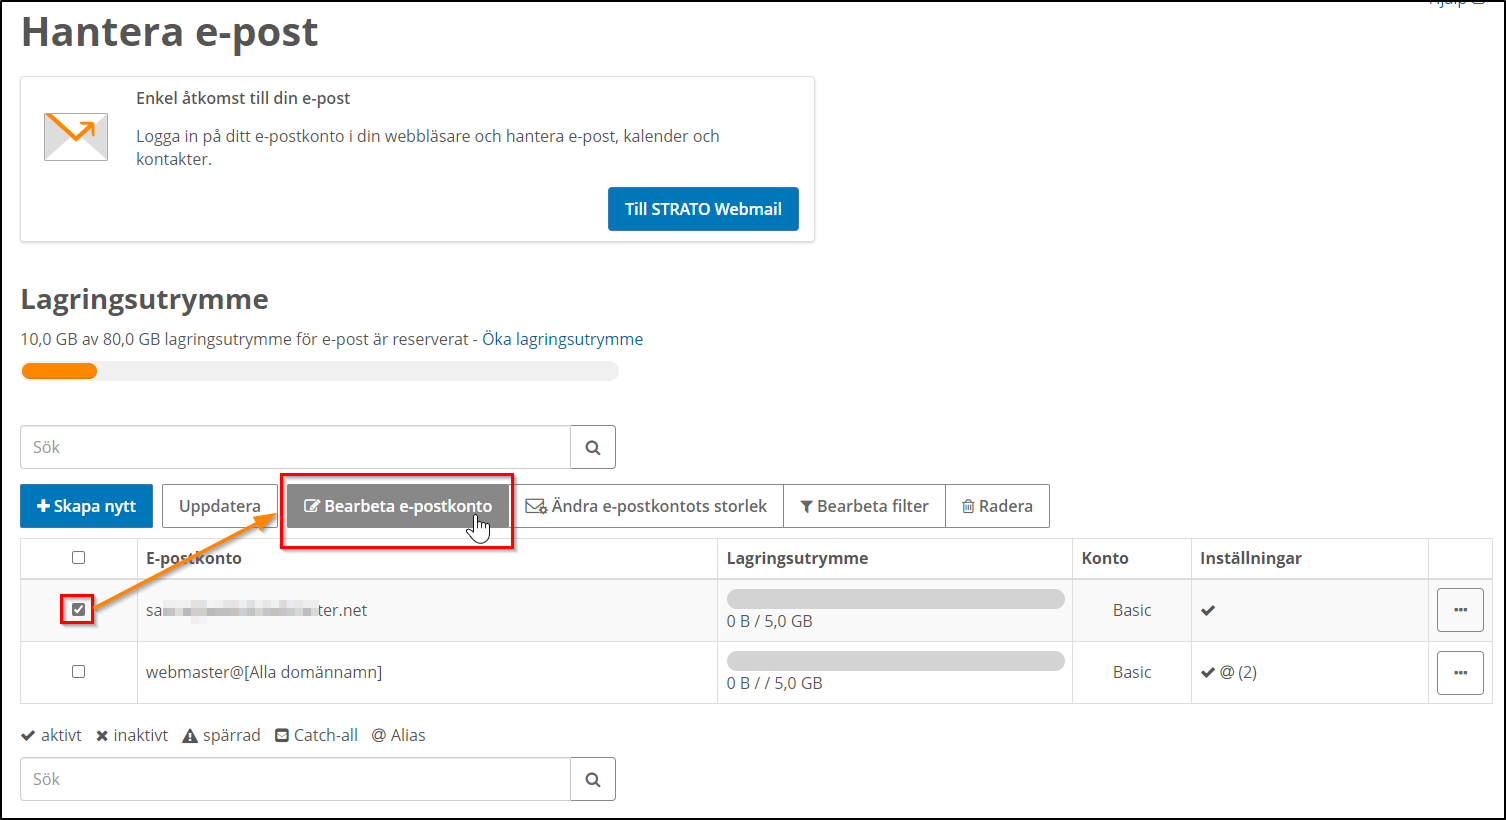This screenshot has width=1506, height=820.
Task: Check the webmaster account checkbox
Action: 79,672
